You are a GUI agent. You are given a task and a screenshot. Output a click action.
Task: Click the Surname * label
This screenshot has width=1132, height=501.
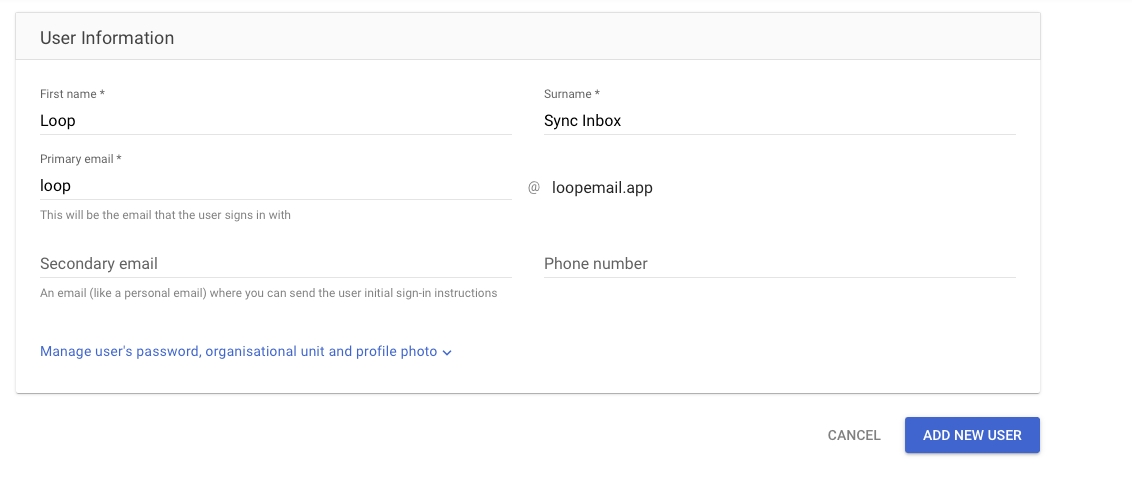pos(572,94)
